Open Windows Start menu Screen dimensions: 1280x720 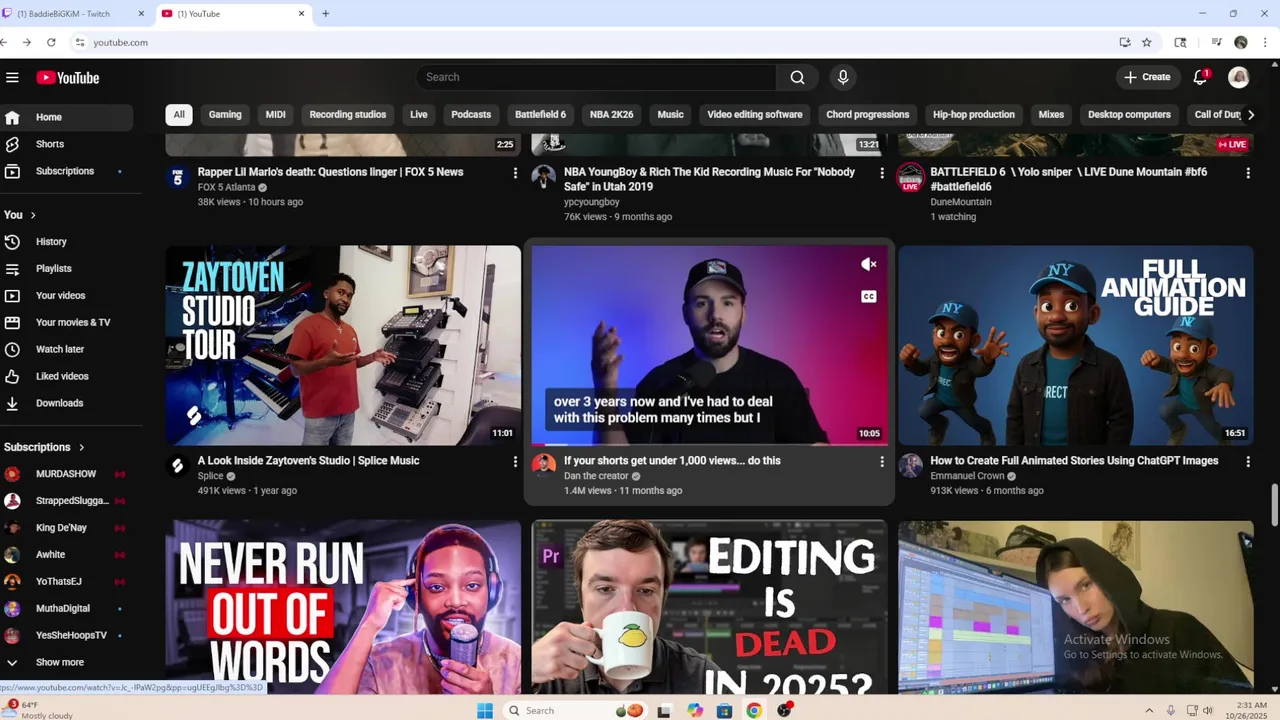click(485, 711)
